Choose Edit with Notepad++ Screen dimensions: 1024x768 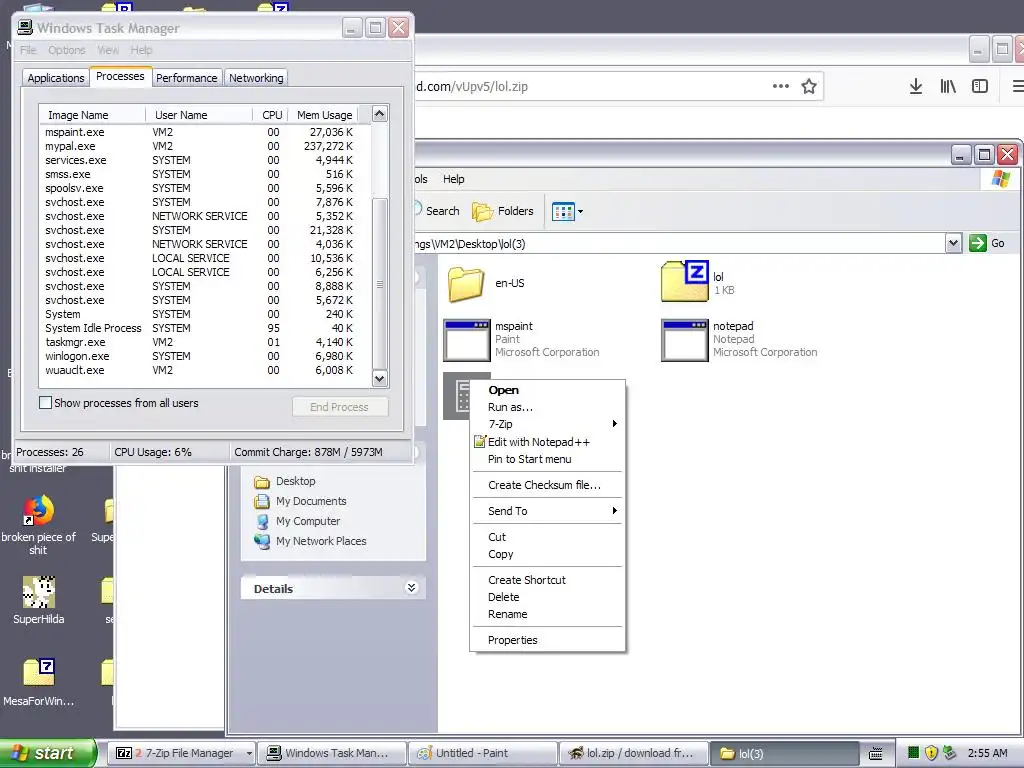tap(545, 442)
